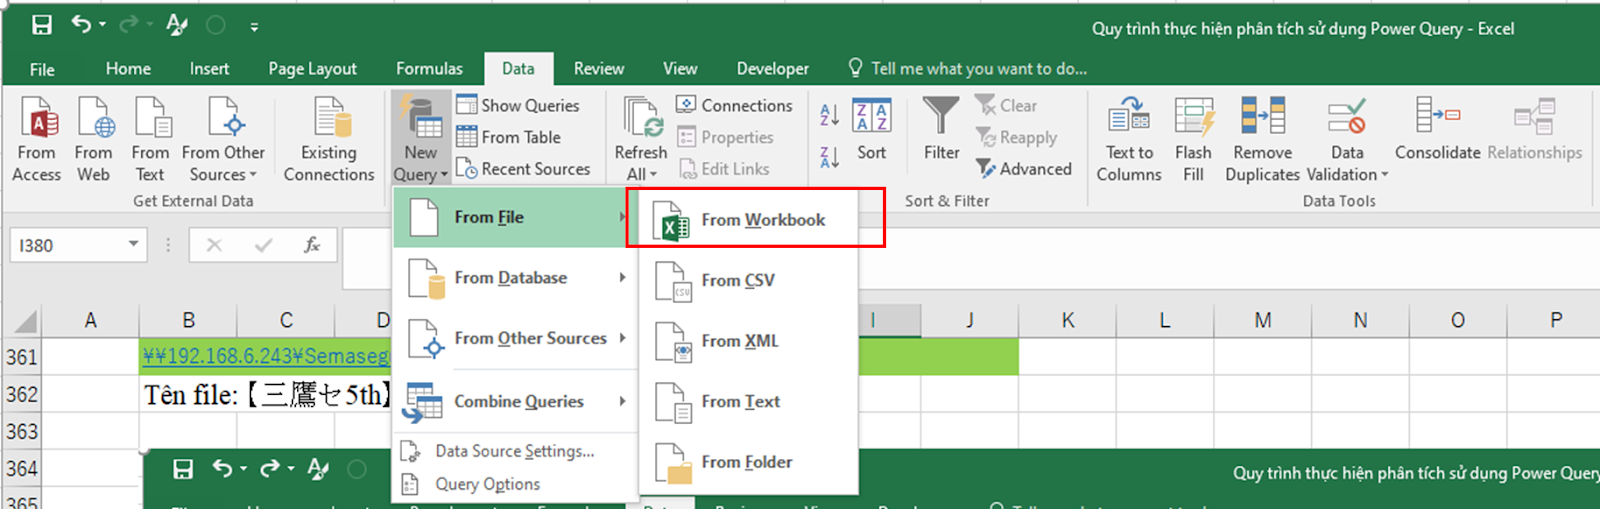This screenshot has height=509, width=1600.
Task: Click From Table in ribbon
Action: [x=508, y=137]
